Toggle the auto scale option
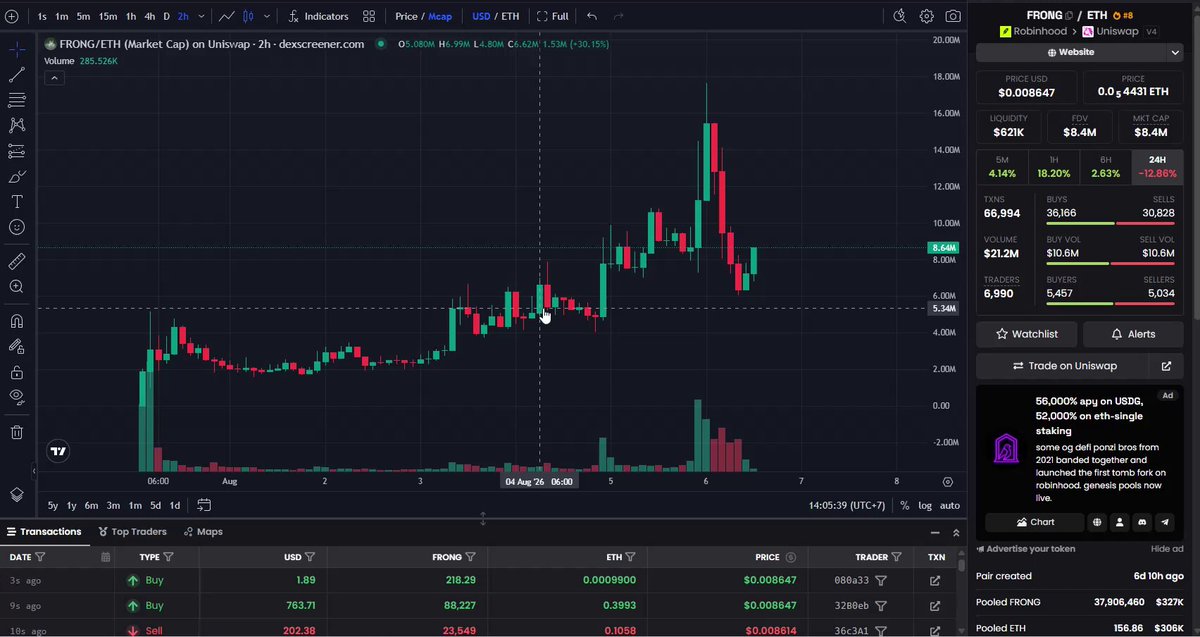This screenshot has width=1200, height=637. click(950, 506)
